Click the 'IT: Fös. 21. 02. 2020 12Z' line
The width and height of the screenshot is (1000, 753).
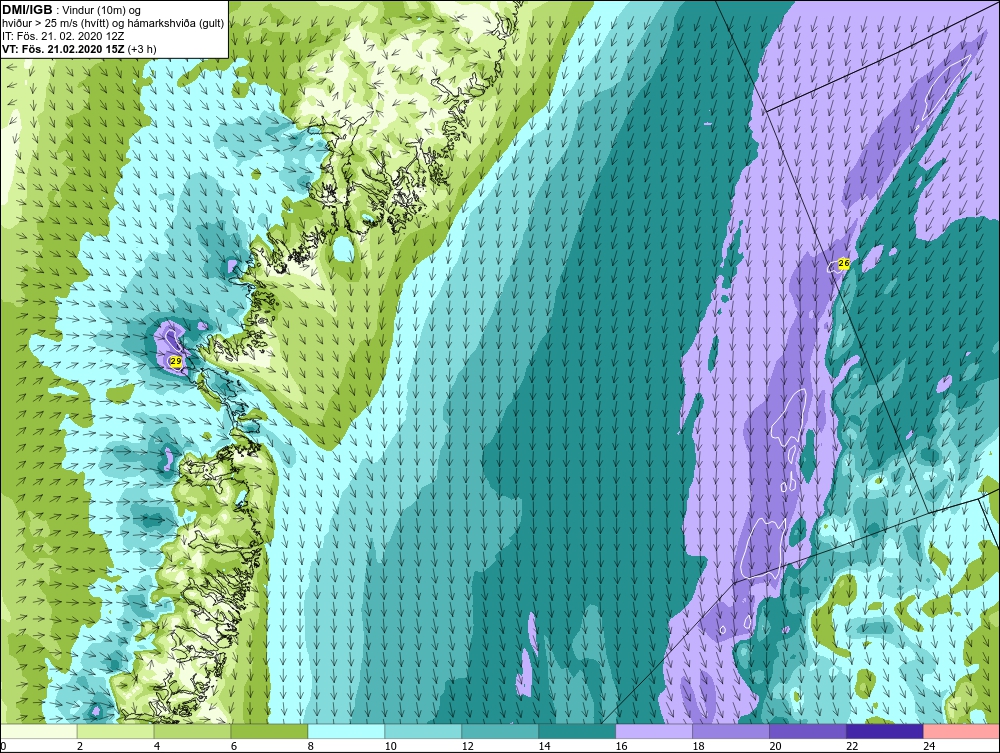[x=61, y=36]
